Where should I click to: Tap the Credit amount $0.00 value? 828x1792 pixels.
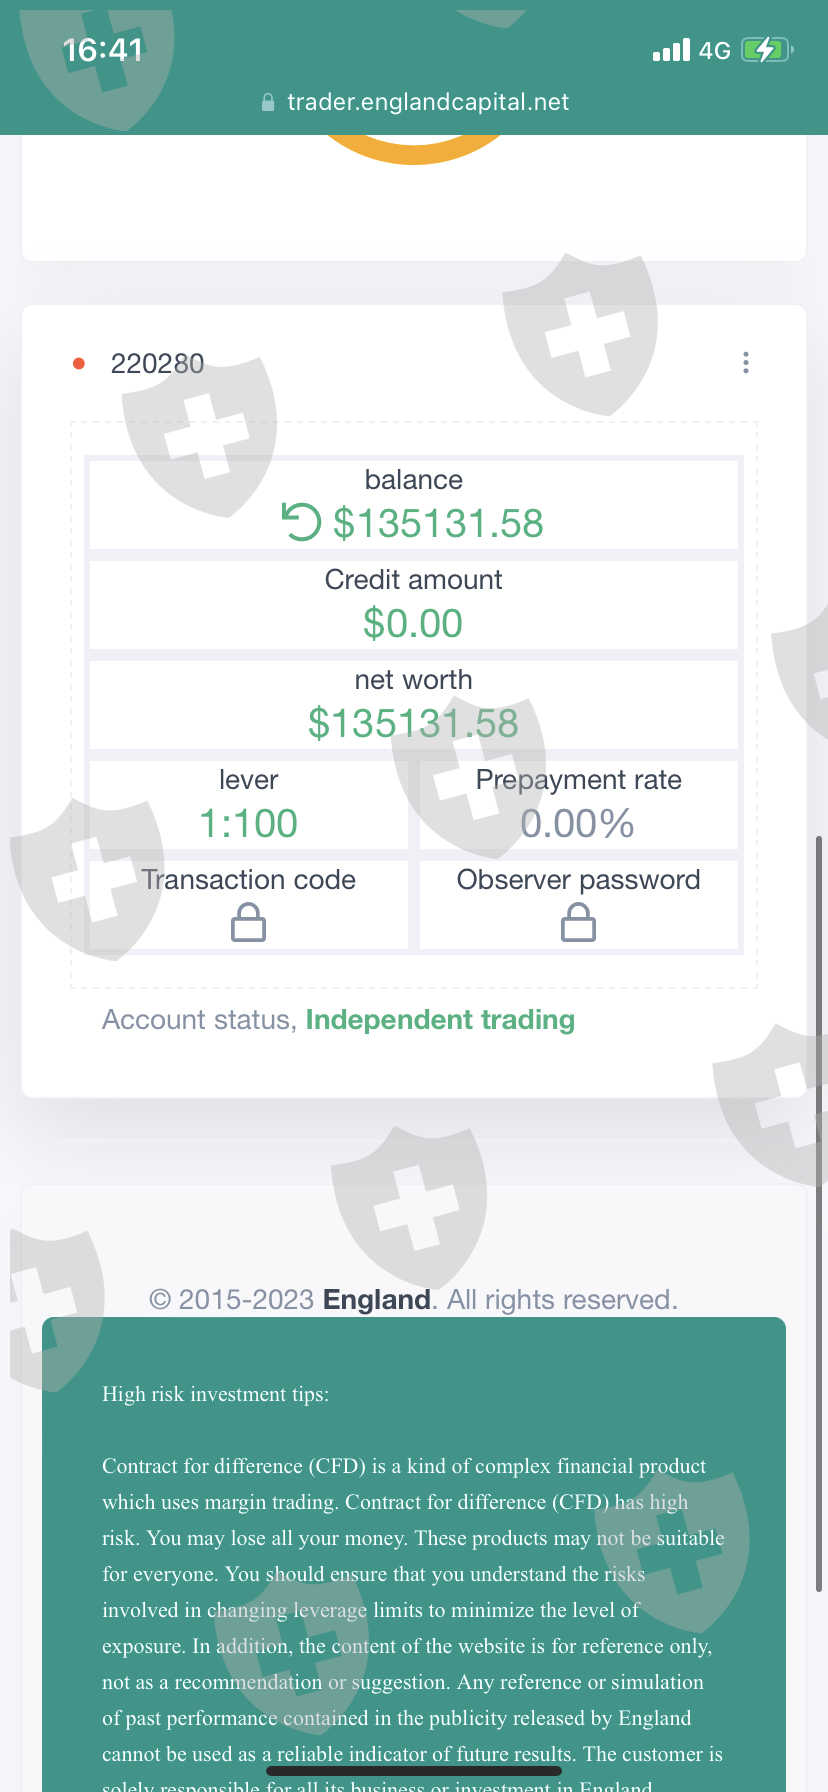point(413,623)
